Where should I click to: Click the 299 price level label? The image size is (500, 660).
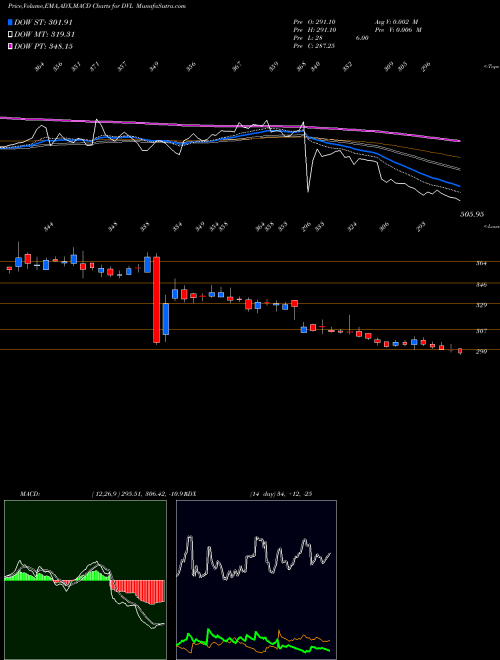click(x=481, y=351)
